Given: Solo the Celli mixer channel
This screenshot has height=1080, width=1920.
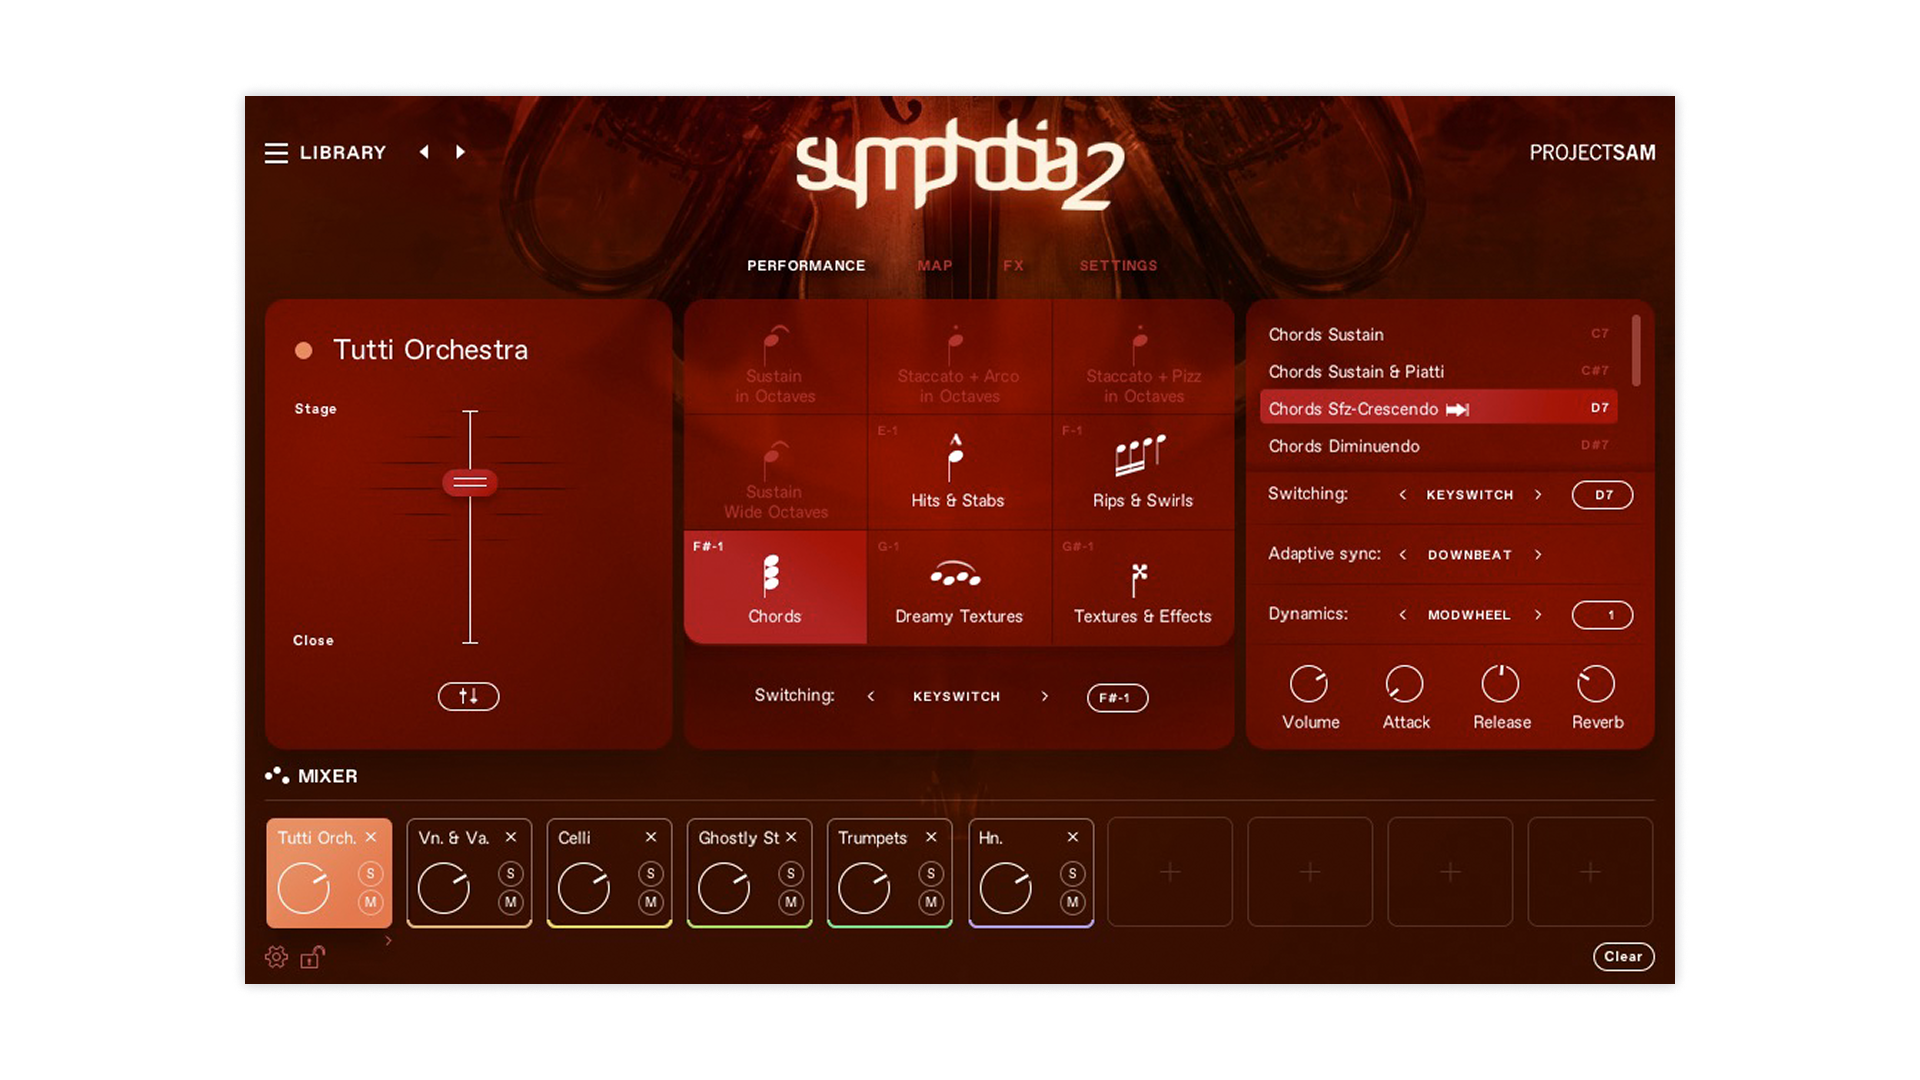Looking at the screenshot, I should [x=651, y=873].
